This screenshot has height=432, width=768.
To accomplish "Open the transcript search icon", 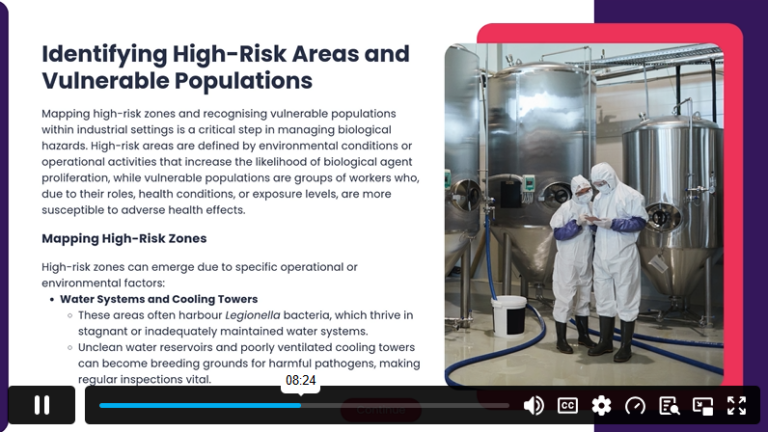I will coord(669,406).
